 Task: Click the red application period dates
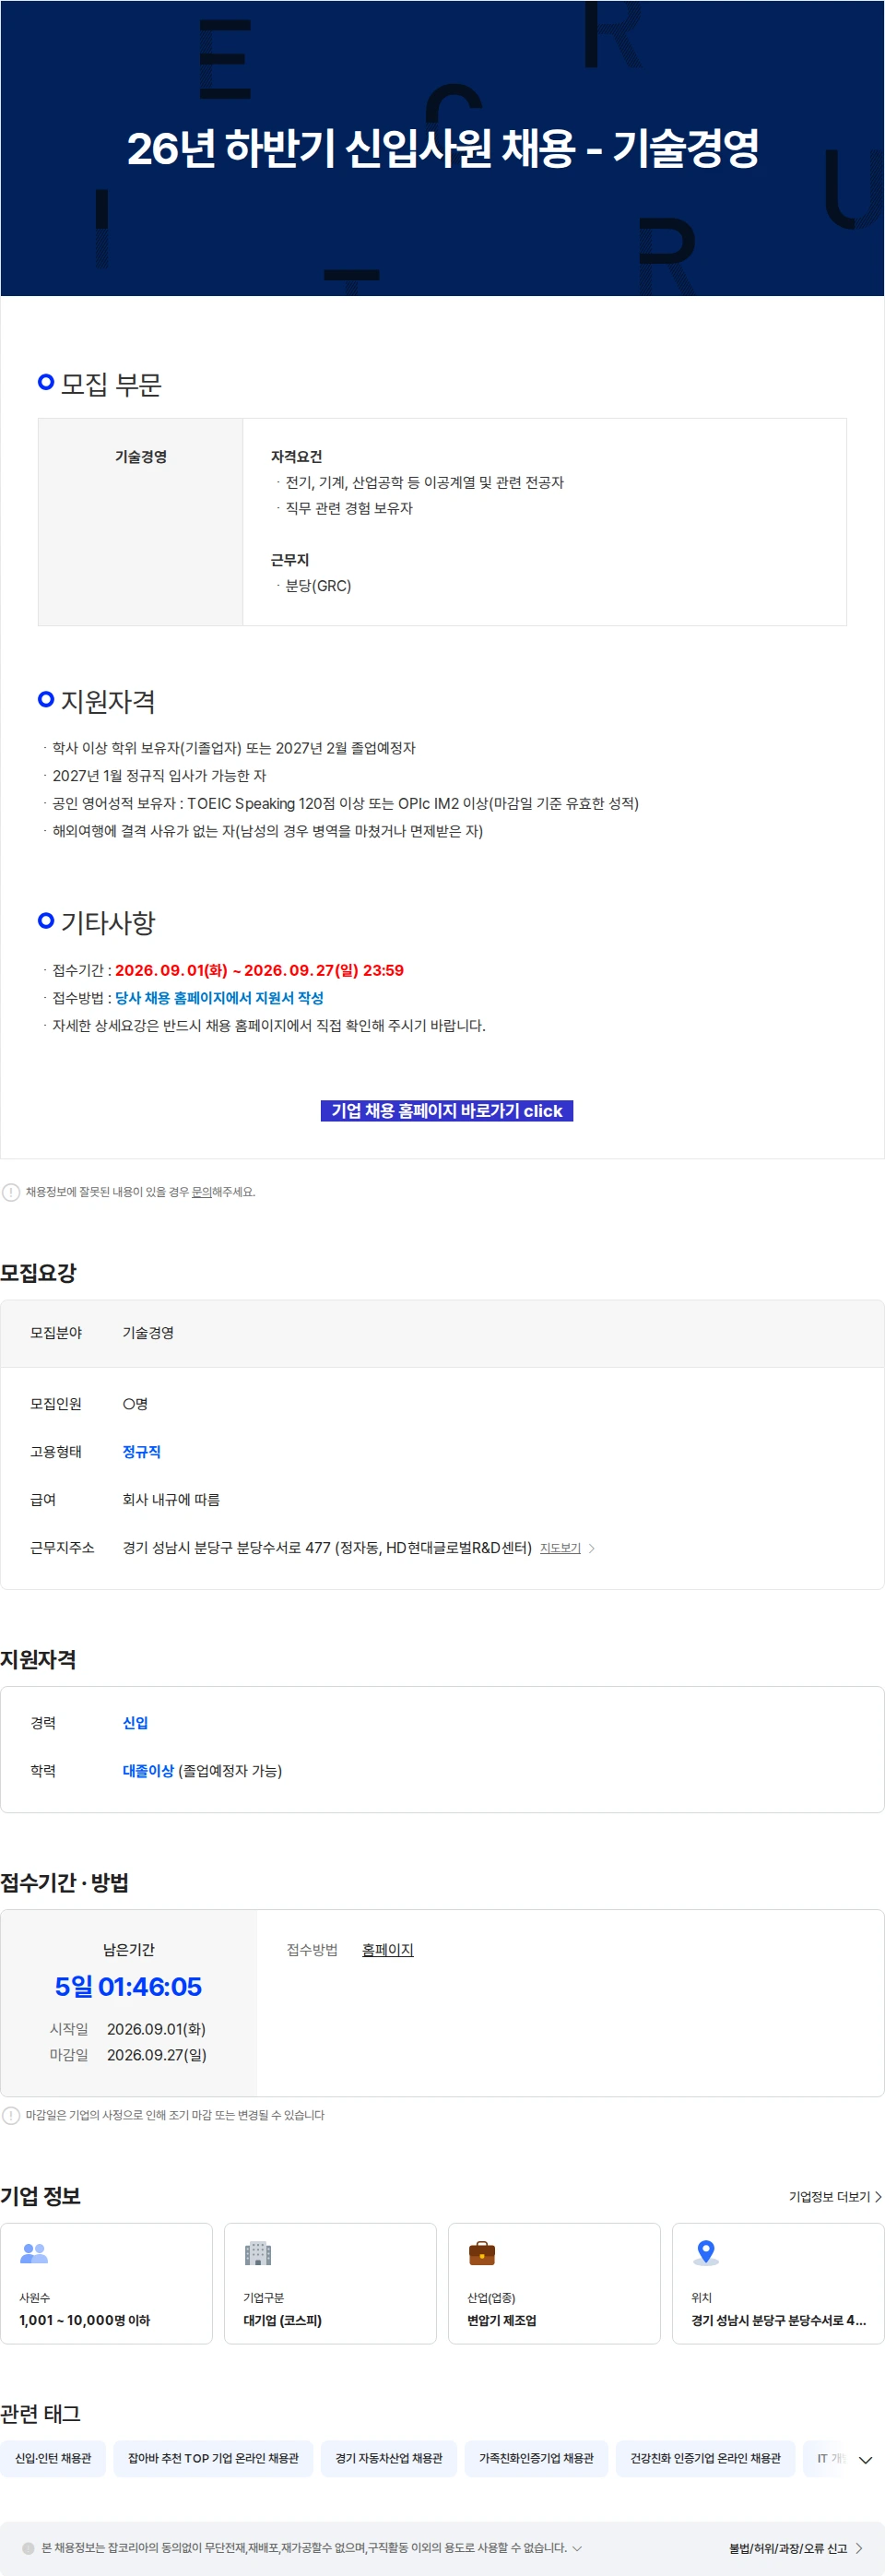point(259,970)
